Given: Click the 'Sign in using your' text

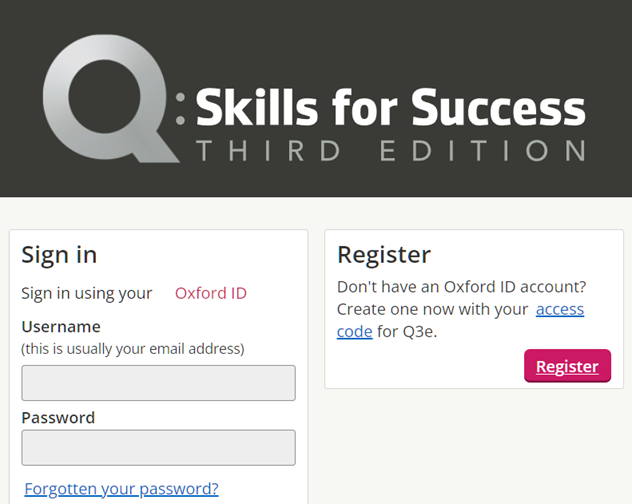Looking at the screenshot, I should coord(87,294).
